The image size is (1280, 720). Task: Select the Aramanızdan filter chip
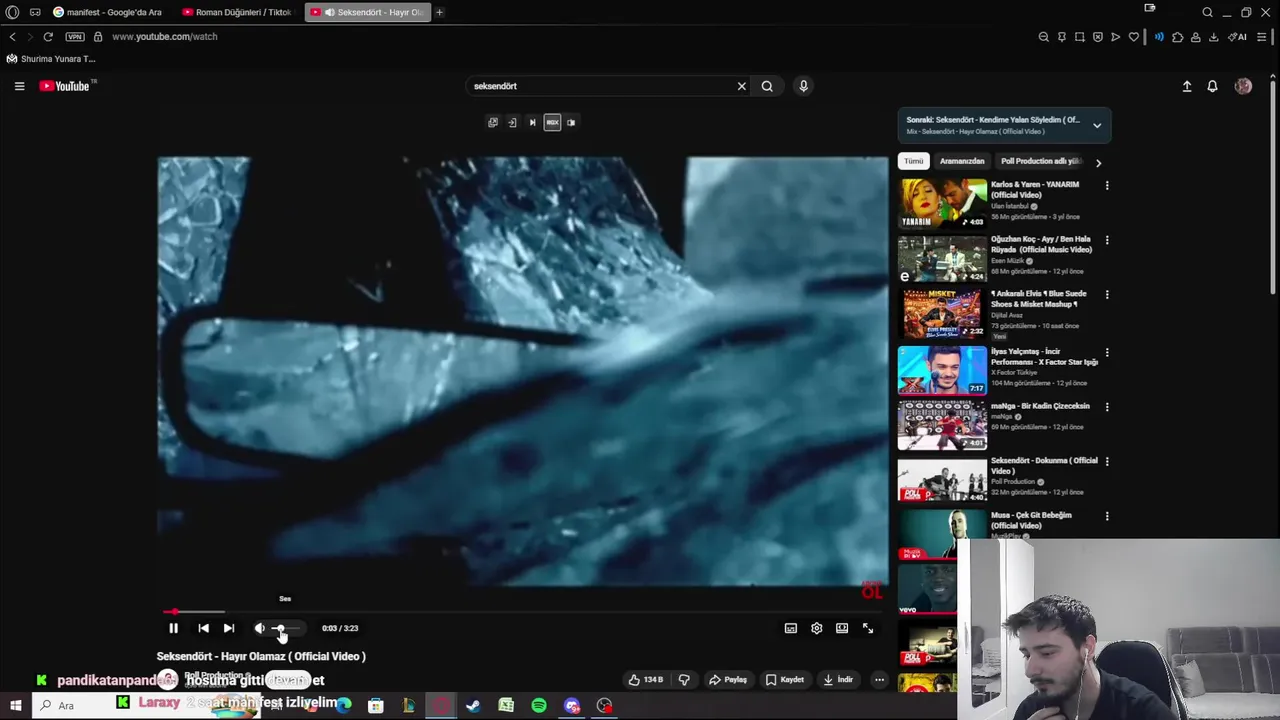click(962, 161)
